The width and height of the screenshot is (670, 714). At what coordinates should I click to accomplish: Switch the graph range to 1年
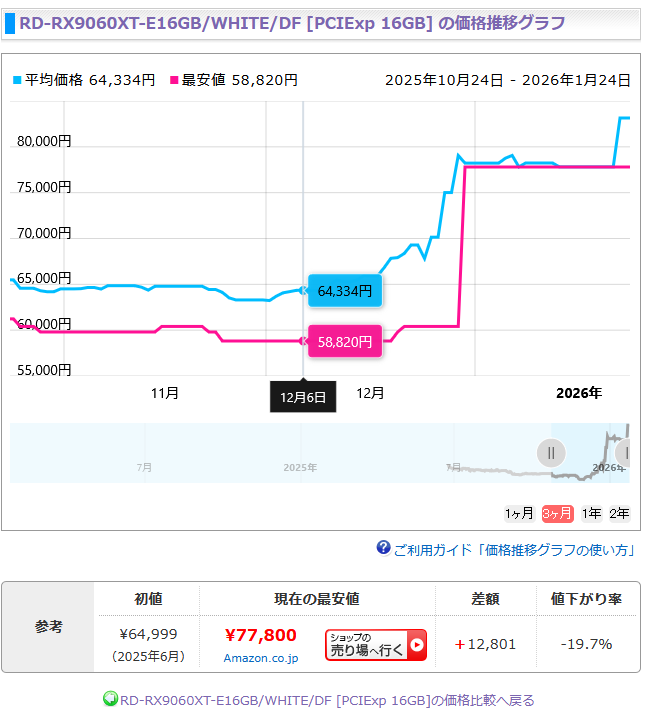coord(591,513)
